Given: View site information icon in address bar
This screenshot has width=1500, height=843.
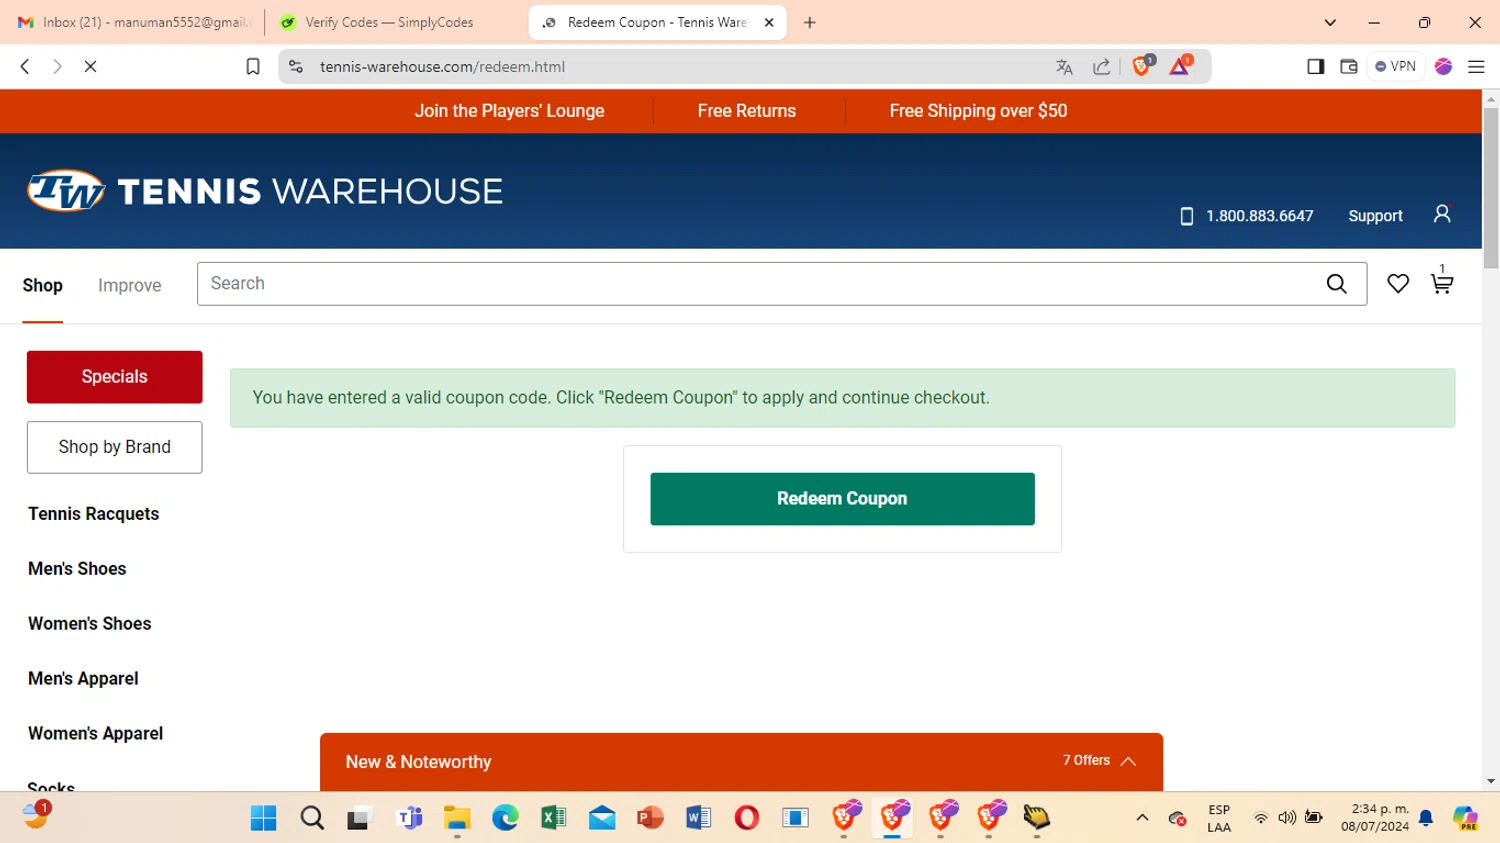Looking at the screenshot, I should (x=296, y=66).
